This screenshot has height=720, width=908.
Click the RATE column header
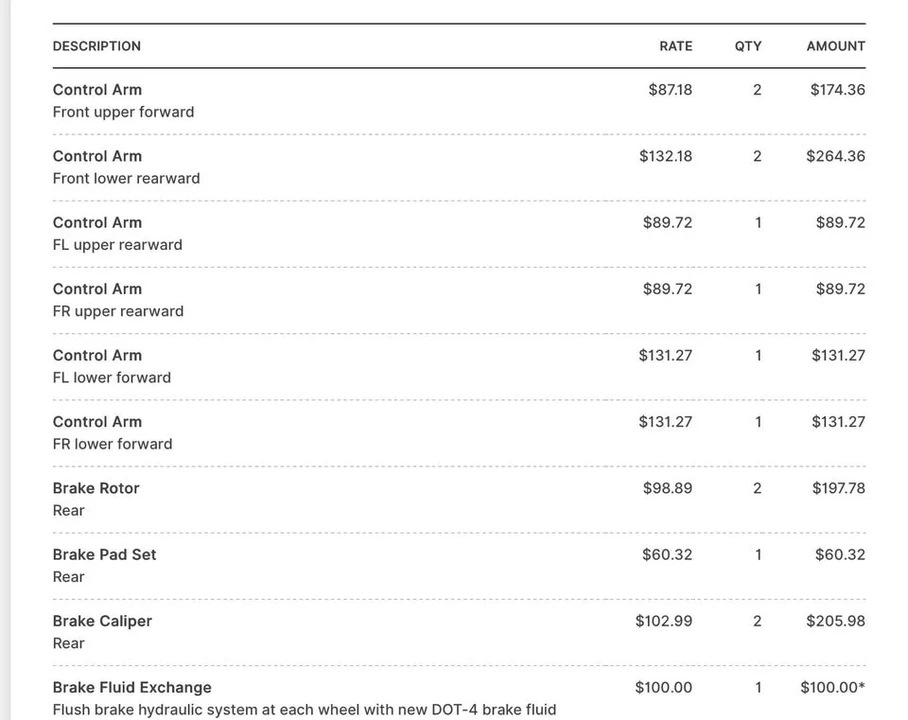click(676, 46)
